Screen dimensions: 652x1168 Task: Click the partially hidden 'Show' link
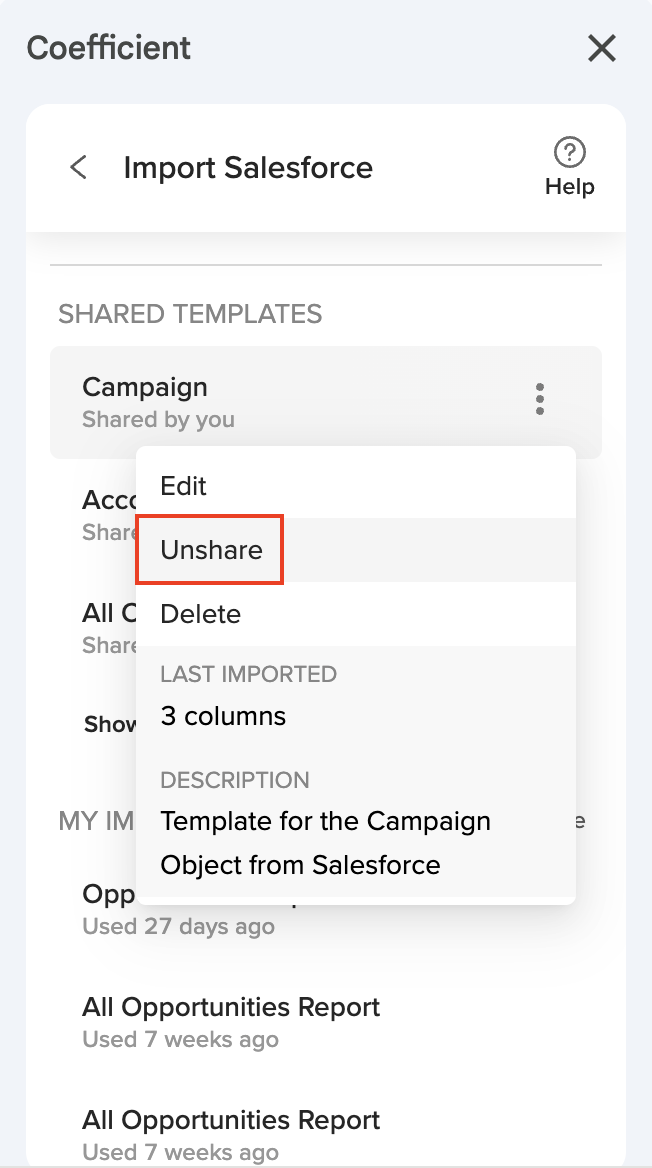click(x=110, y=724)
